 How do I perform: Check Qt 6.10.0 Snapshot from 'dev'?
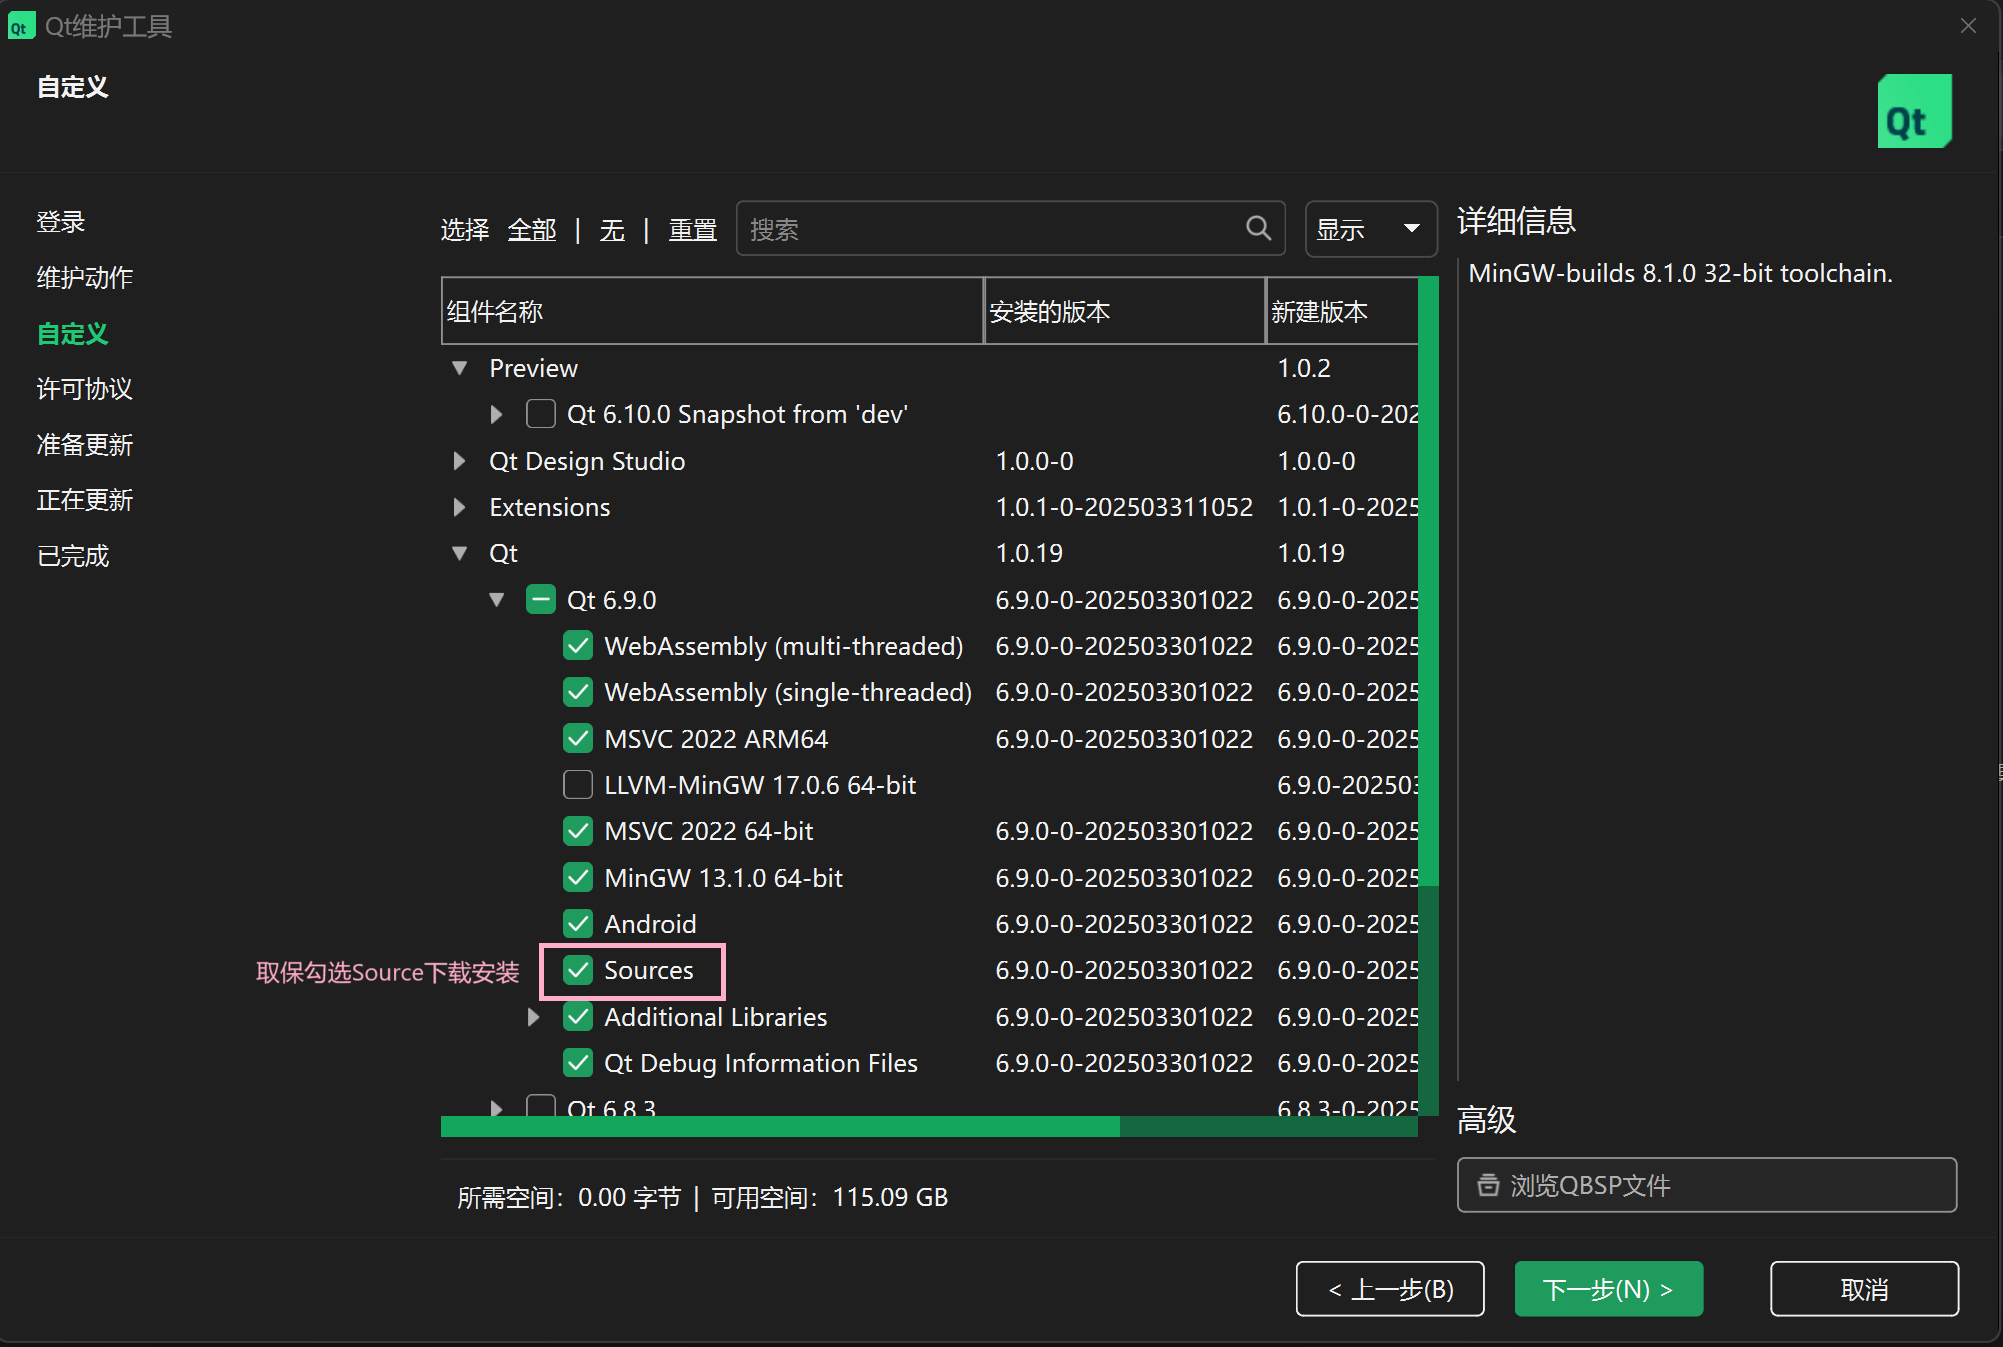(x=540, y=413)
